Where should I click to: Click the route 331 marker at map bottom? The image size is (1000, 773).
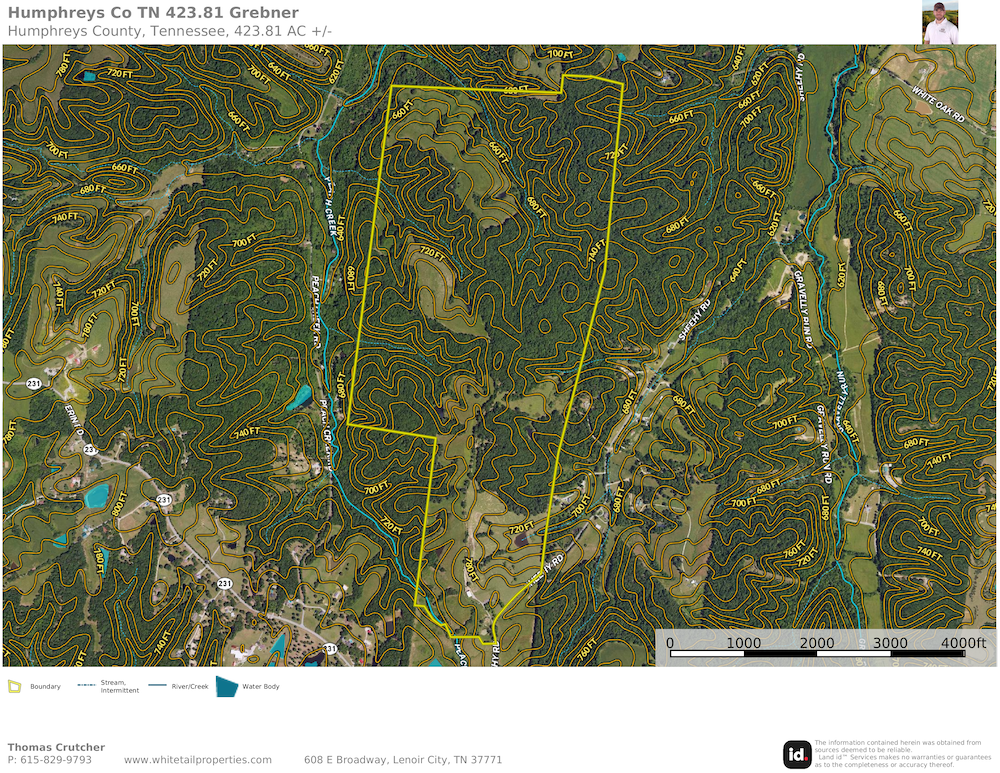330,650
